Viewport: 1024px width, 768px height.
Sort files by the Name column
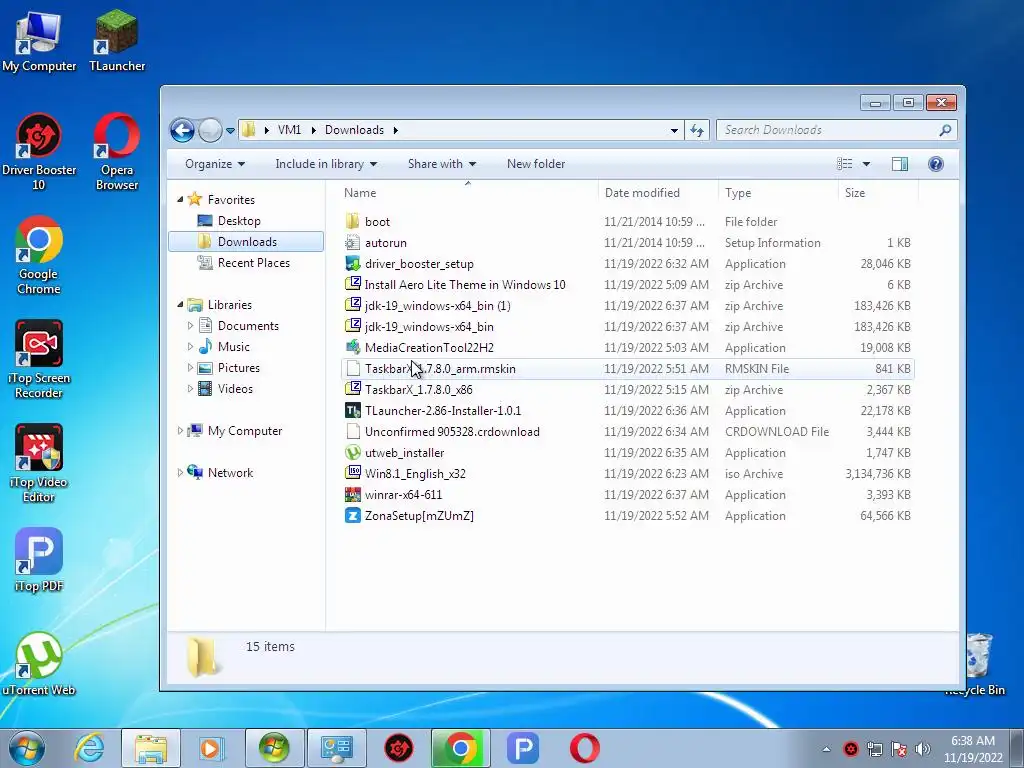468,193
